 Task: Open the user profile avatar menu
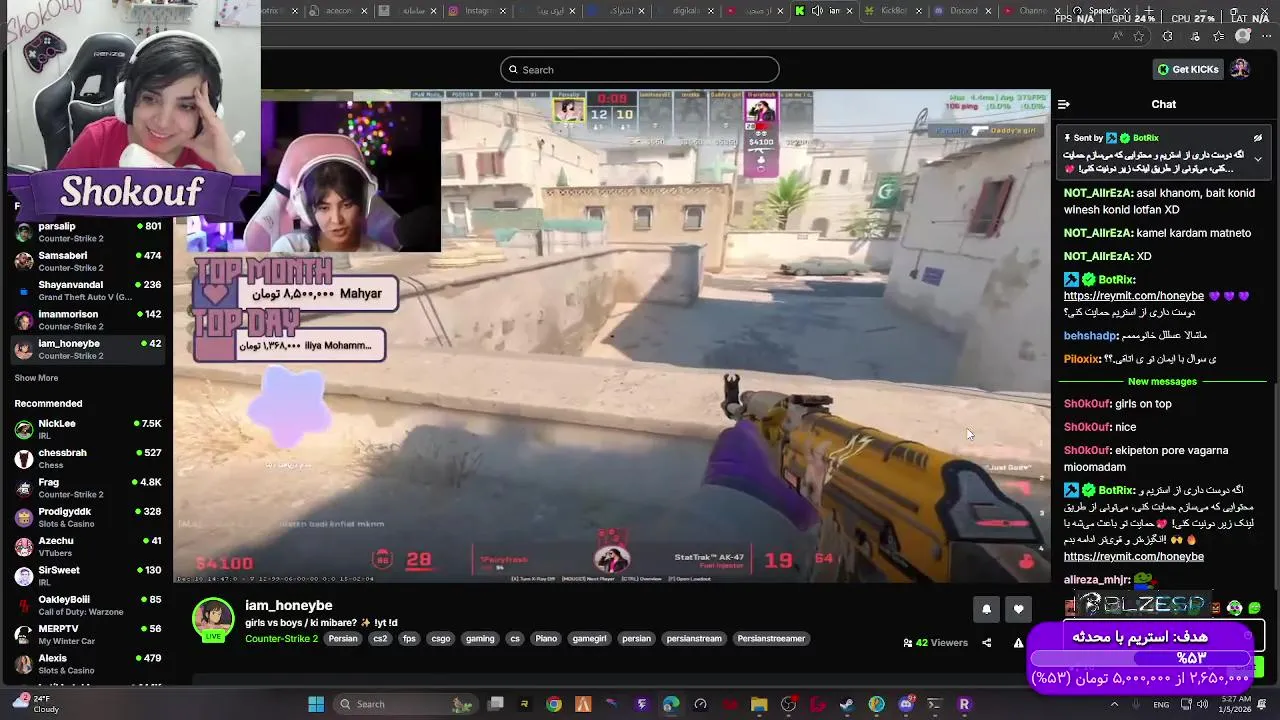(x=1240, y=69)
